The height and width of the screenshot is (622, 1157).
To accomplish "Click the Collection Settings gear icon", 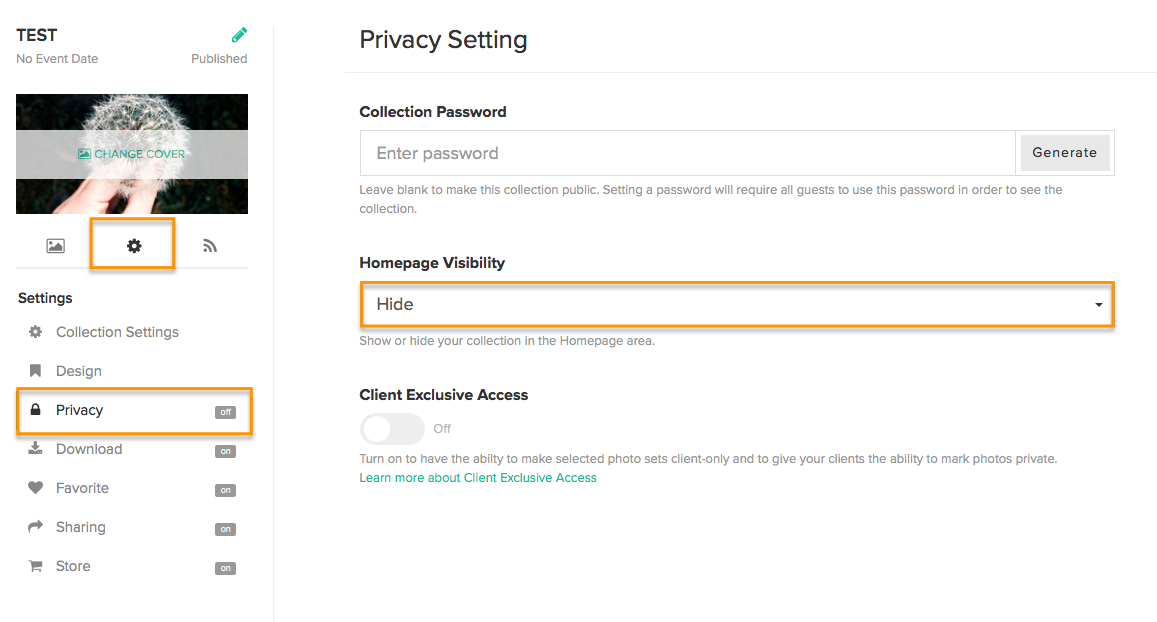I will (x=35, y=332).
